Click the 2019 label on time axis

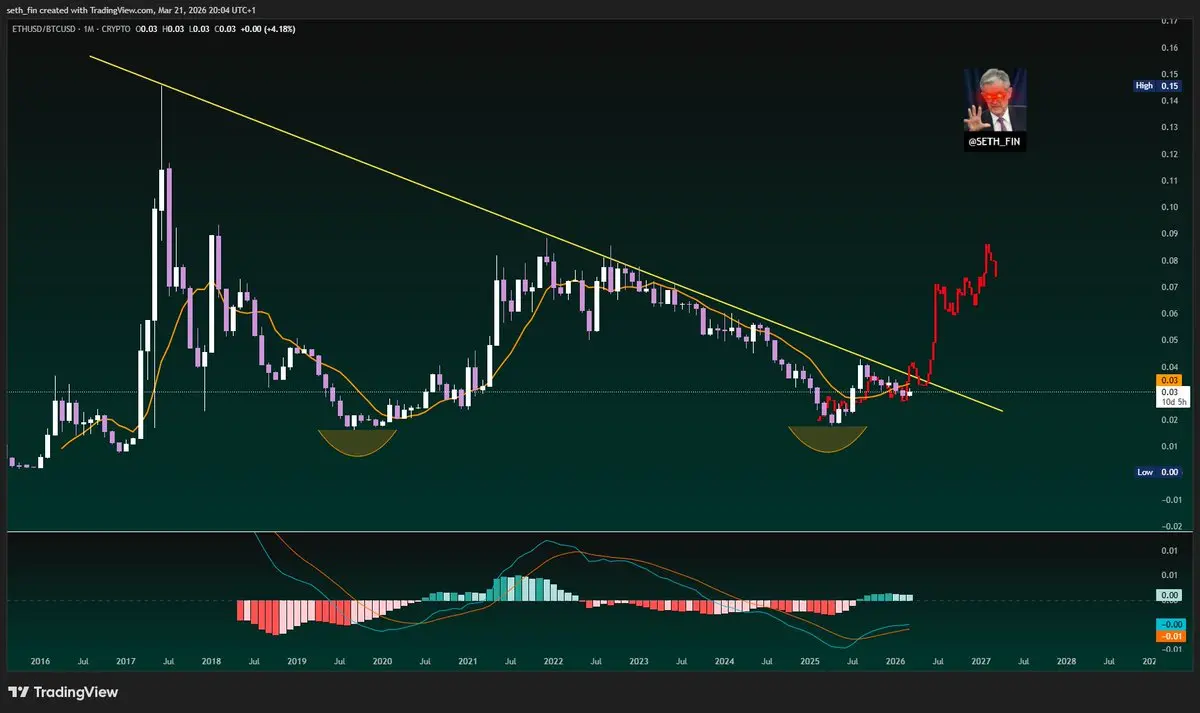(x=297, y=662)
